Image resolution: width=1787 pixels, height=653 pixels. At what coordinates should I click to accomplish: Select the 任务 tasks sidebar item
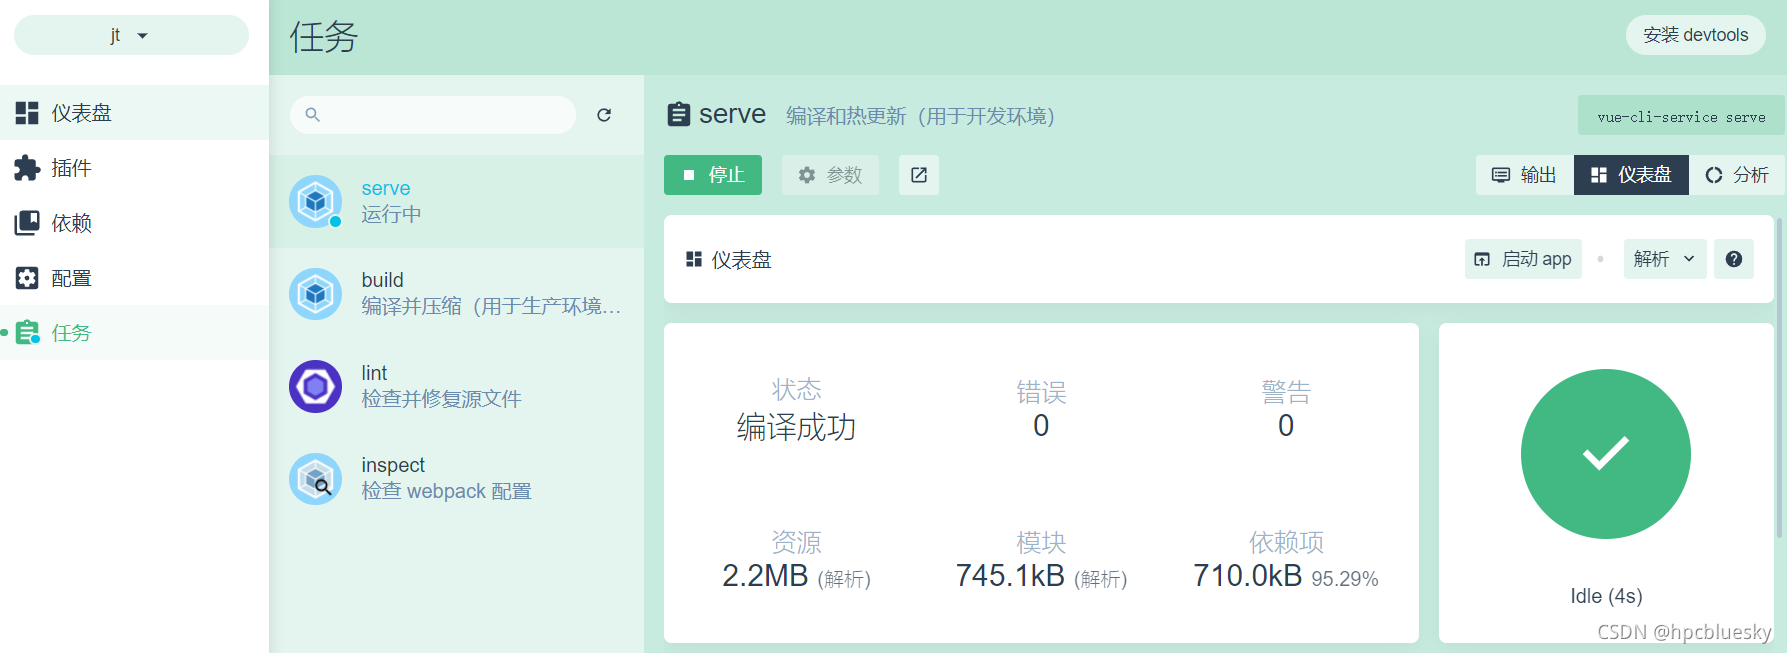coord(134,333)
